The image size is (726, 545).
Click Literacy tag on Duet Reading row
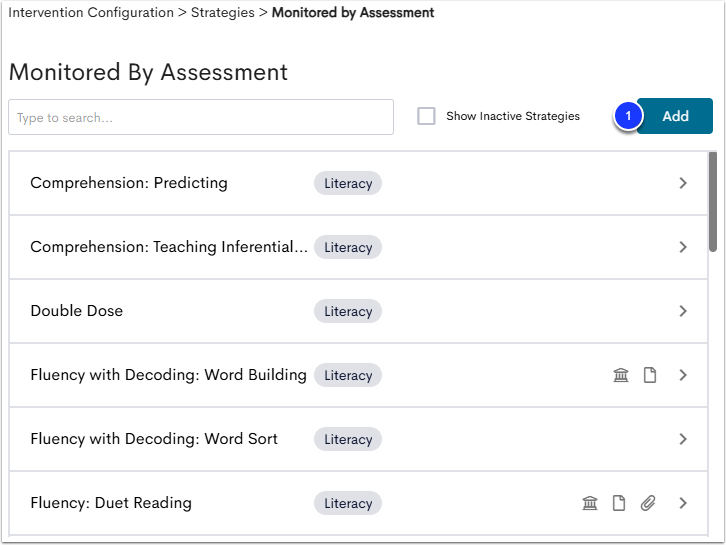(x=348, y=503)
